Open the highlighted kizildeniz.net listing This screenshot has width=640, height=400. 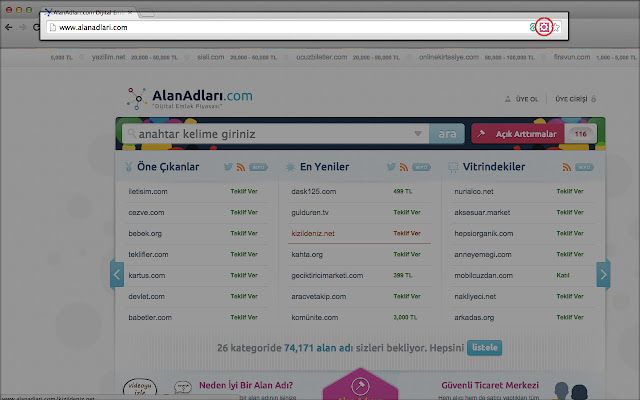tap(313, 233)
